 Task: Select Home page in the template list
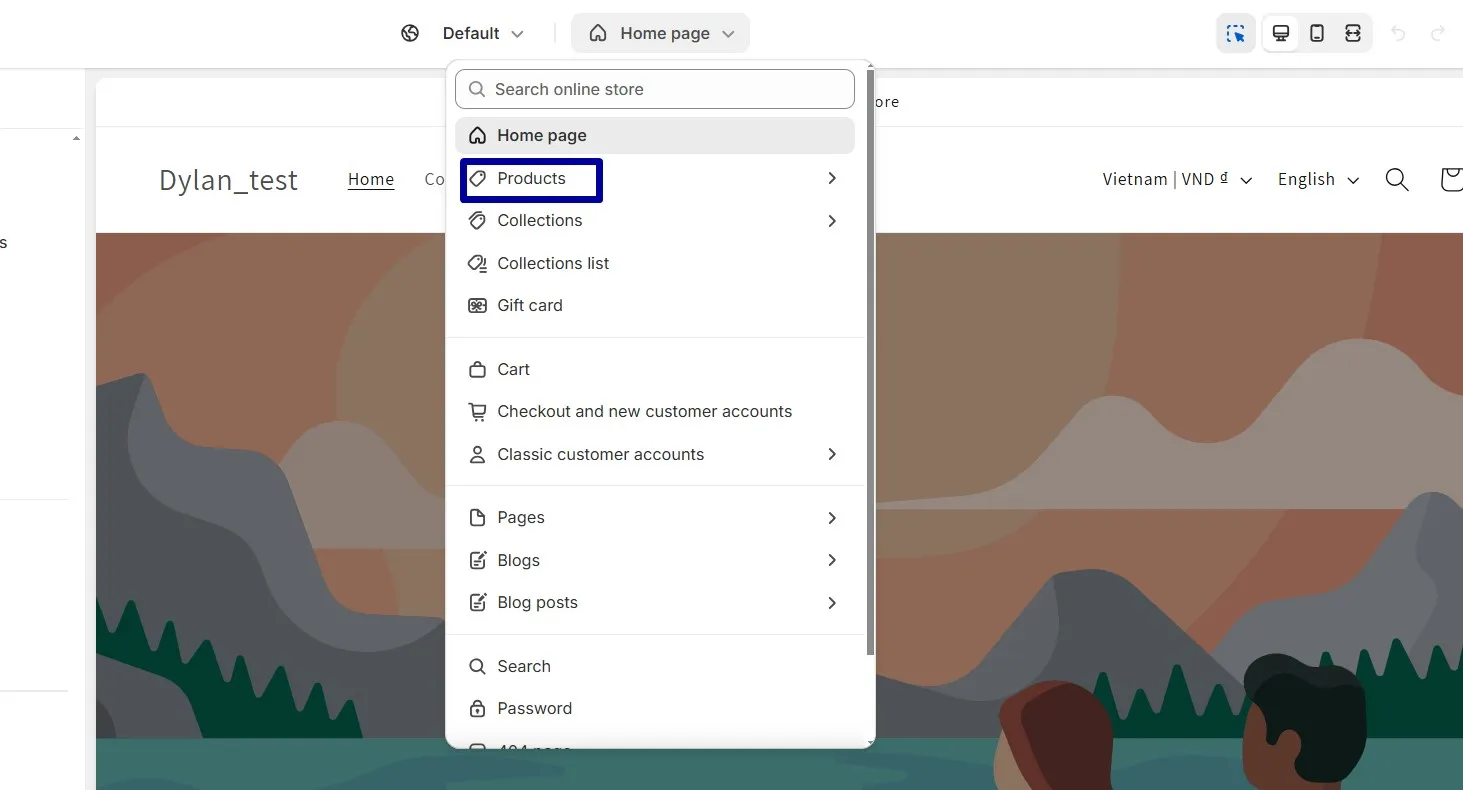coord(655,136)
